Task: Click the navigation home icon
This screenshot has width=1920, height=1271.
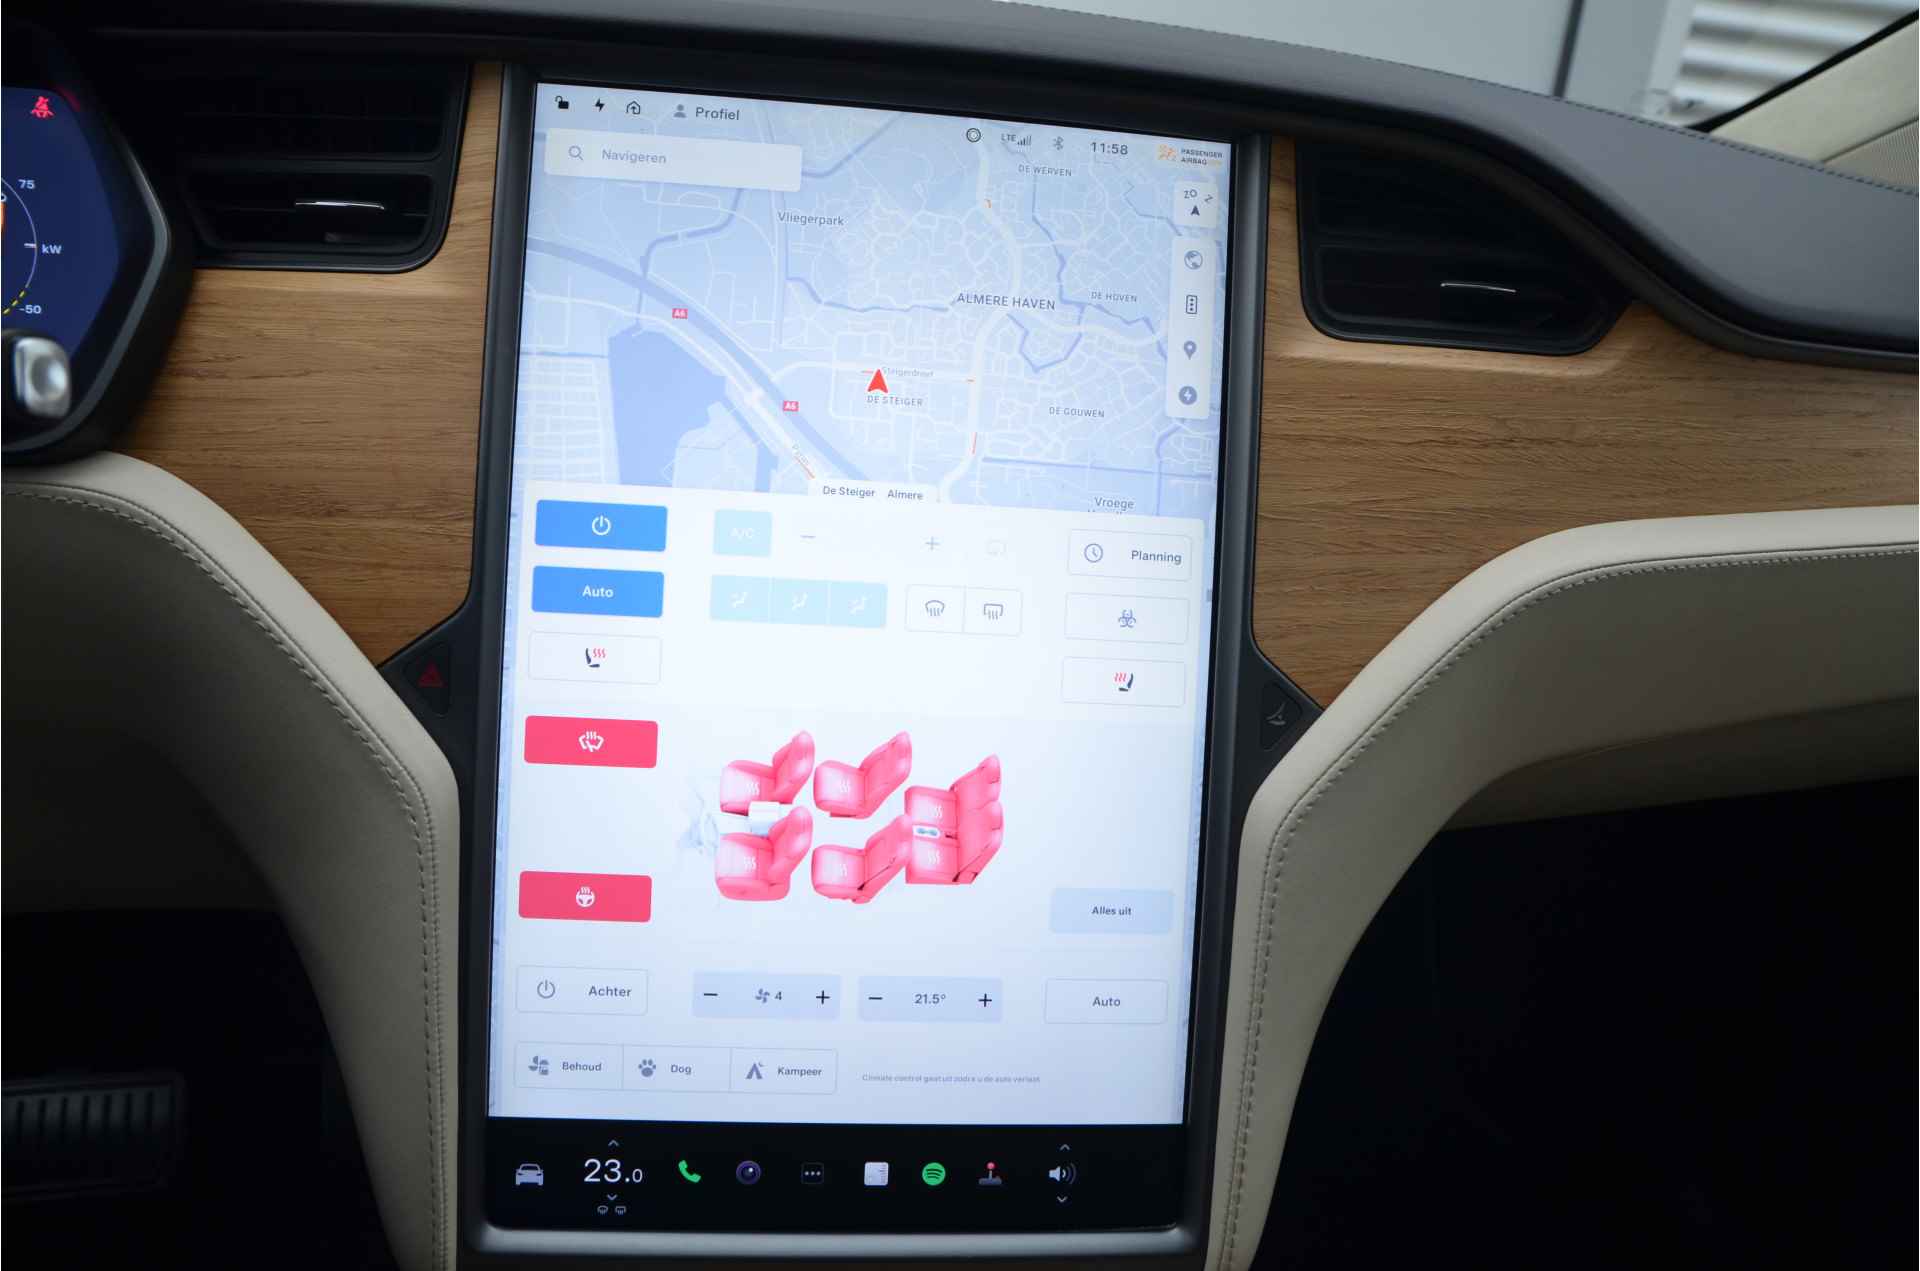Action: [x=634, y=112]
